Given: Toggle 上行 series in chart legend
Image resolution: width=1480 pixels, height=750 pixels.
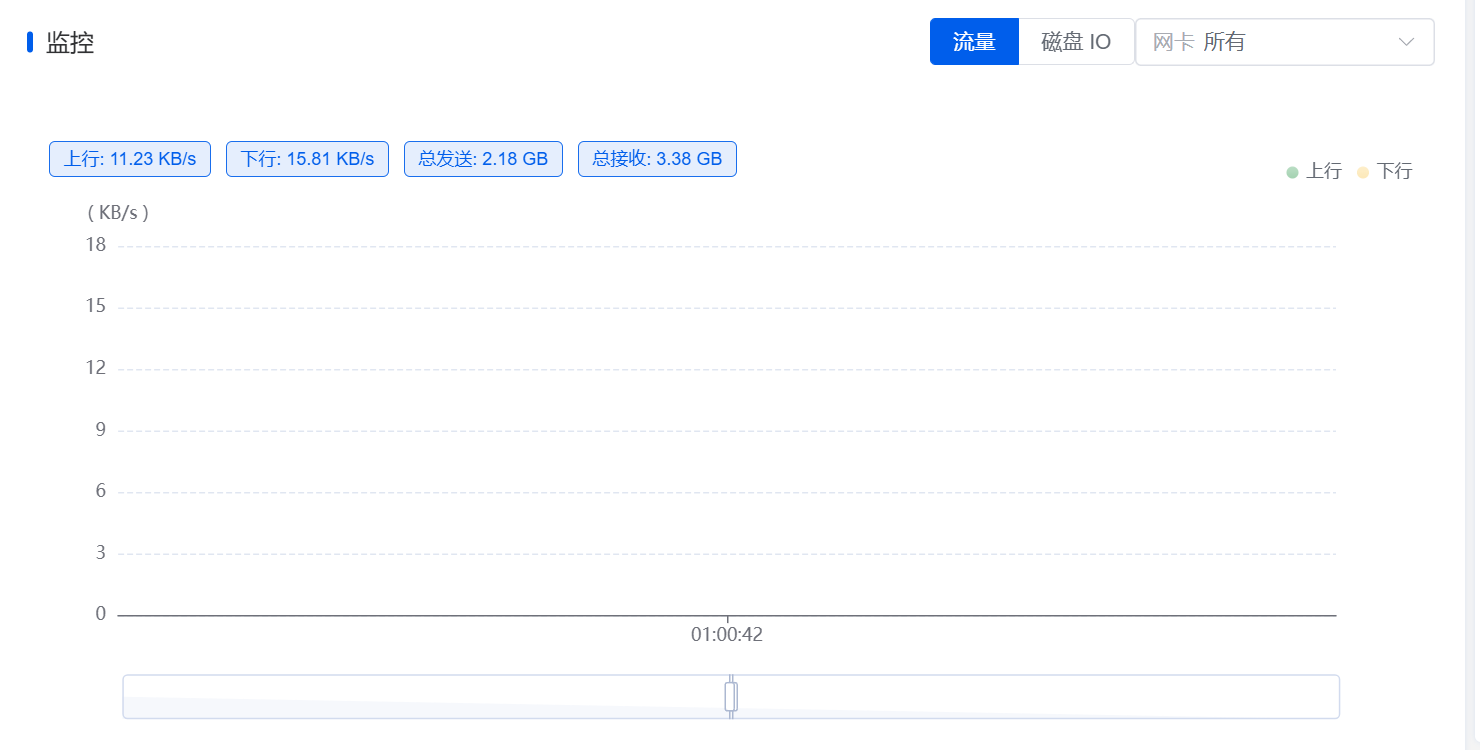Looking at the screenshot, I should pos(1314,171).
